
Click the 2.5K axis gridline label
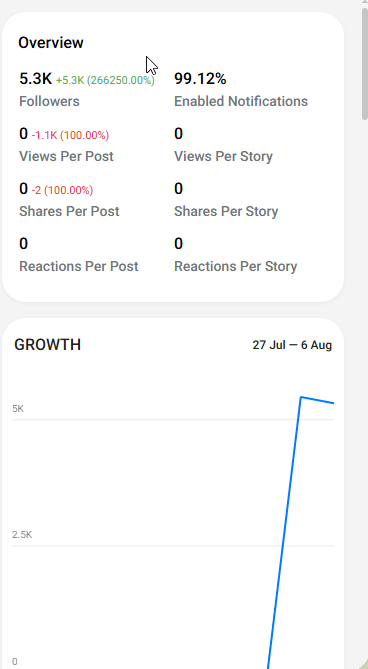[22, 535]
